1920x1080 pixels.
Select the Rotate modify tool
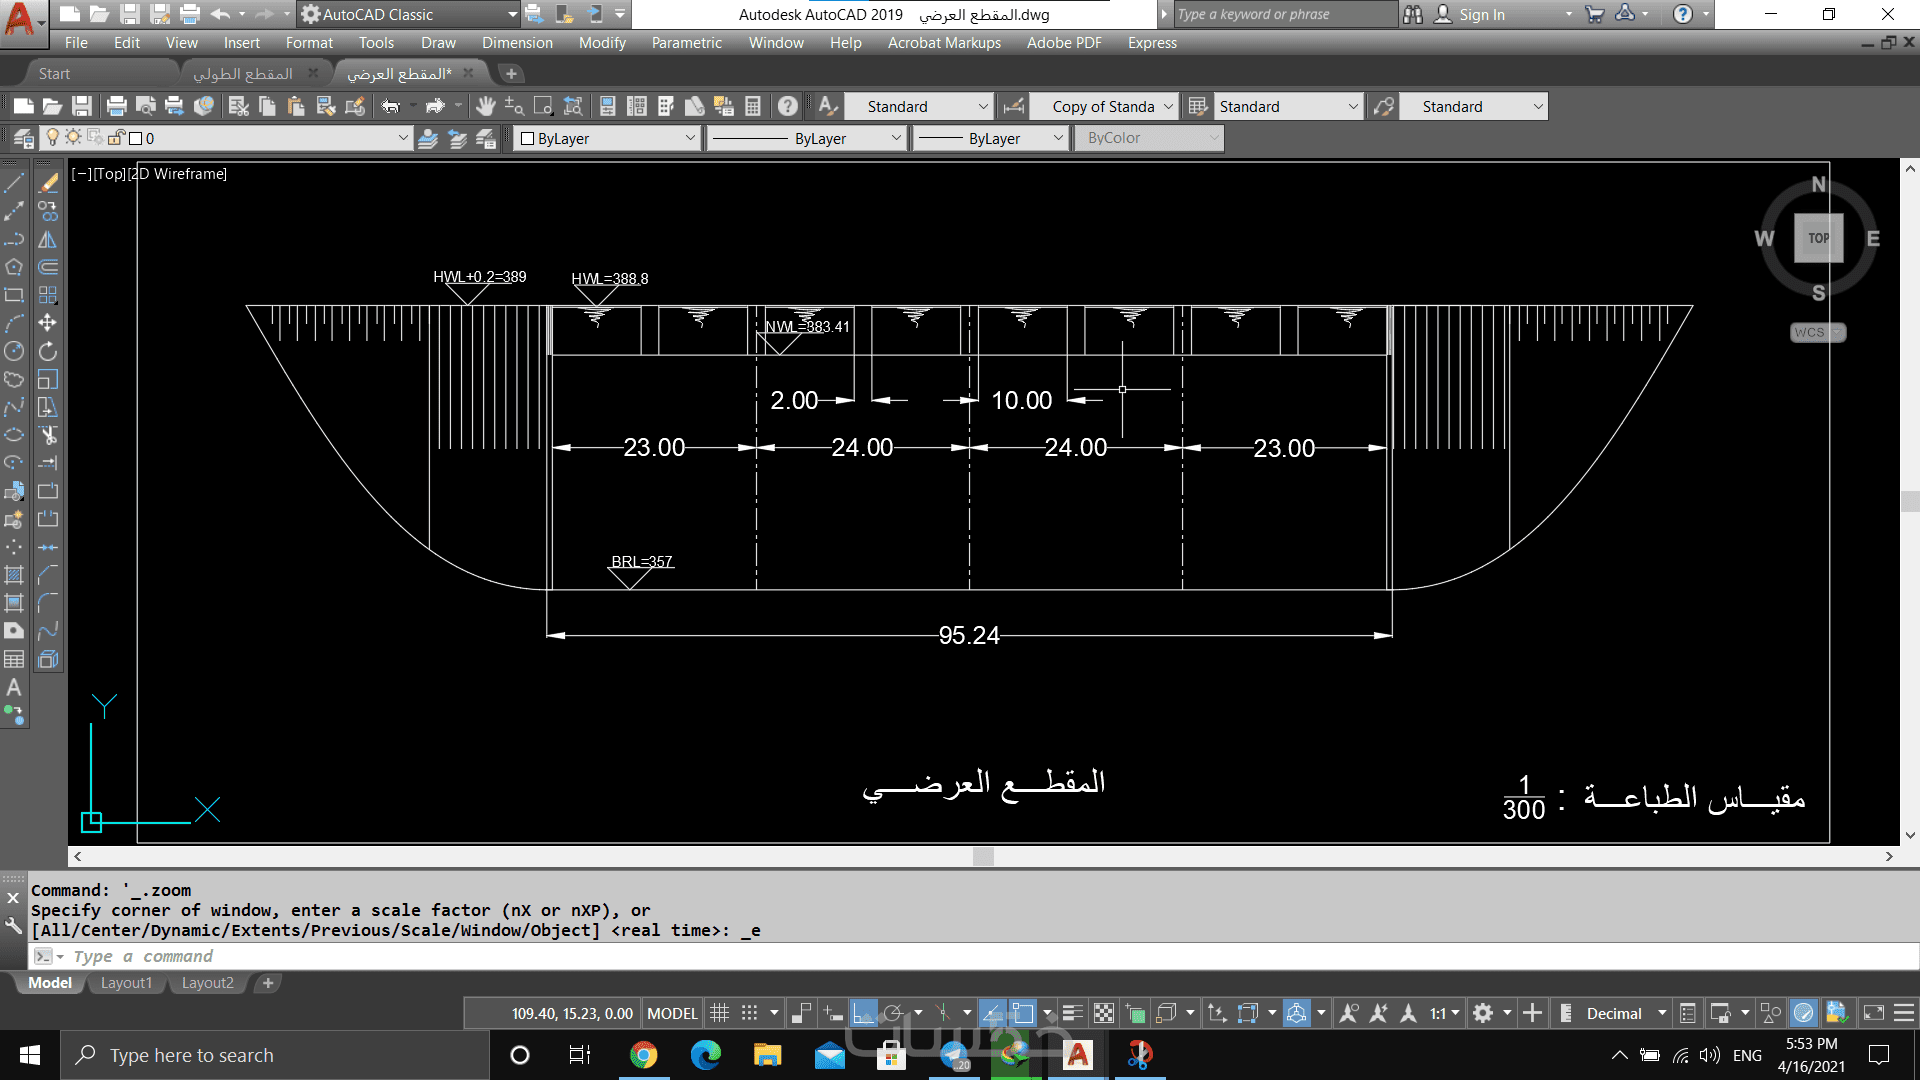[47, 351]
